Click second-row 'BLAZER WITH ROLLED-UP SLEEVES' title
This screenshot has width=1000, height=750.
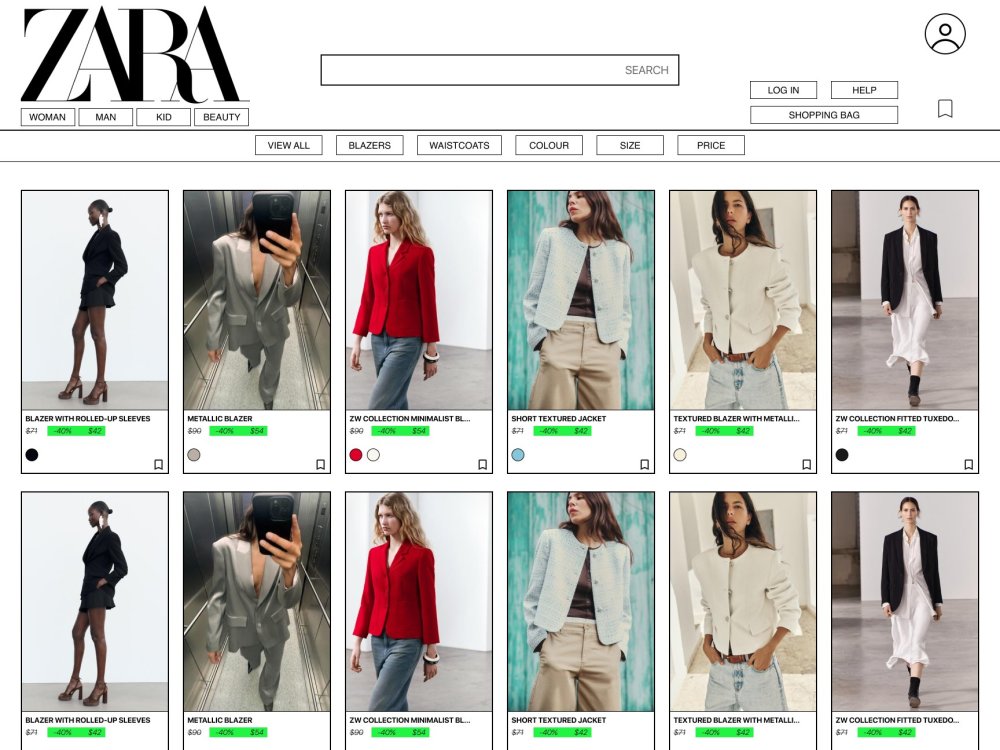pyautogui.click(x=88, y=721)
